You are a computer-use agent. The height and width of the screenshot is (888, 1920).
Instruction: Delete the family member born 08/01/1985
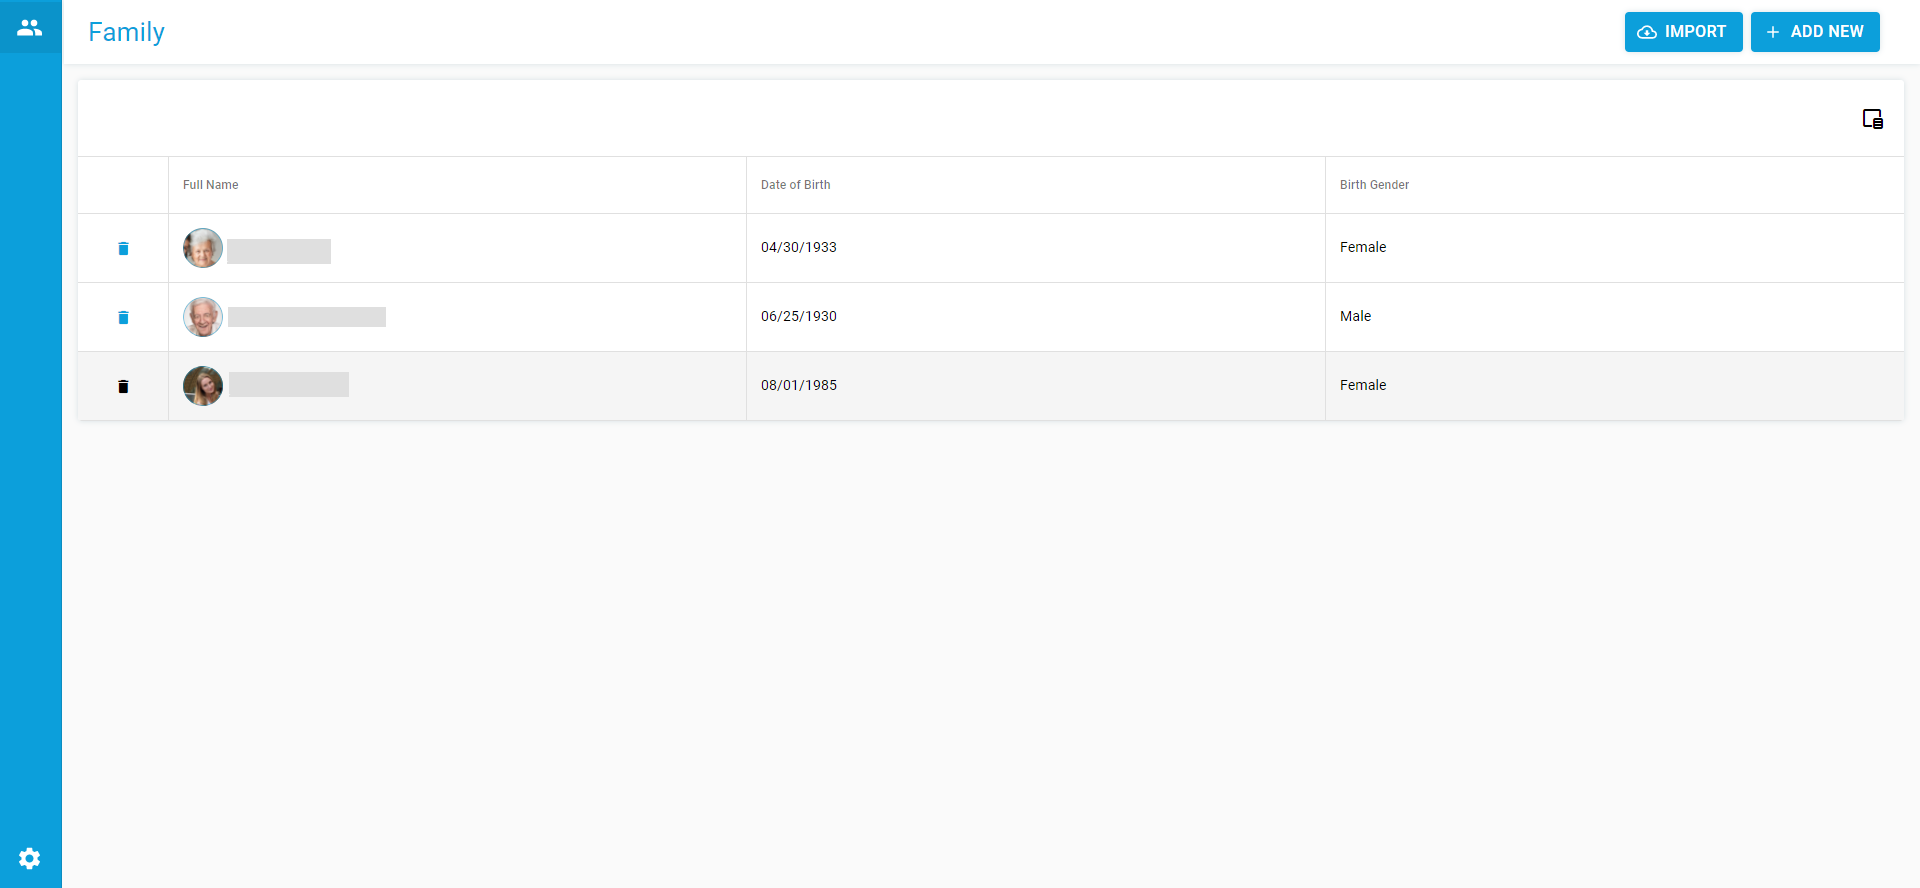coord(123,386)
